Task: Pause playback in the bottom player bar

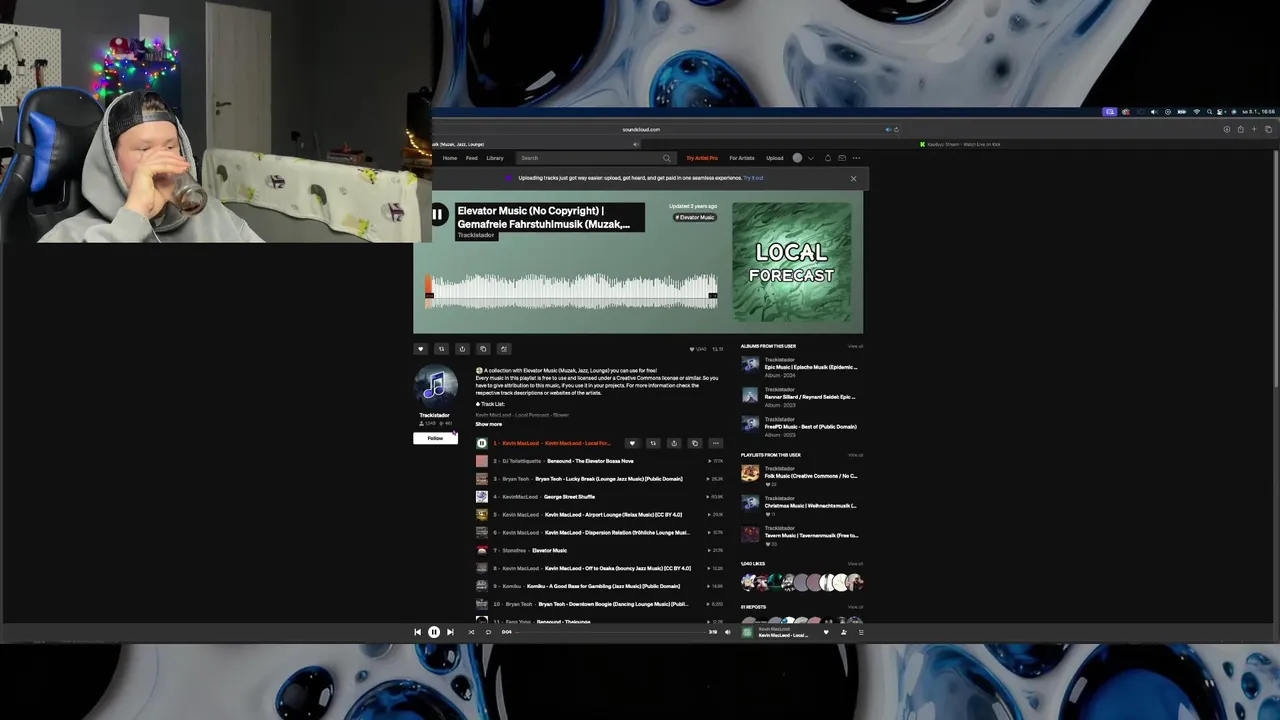Action: (434, 632)
